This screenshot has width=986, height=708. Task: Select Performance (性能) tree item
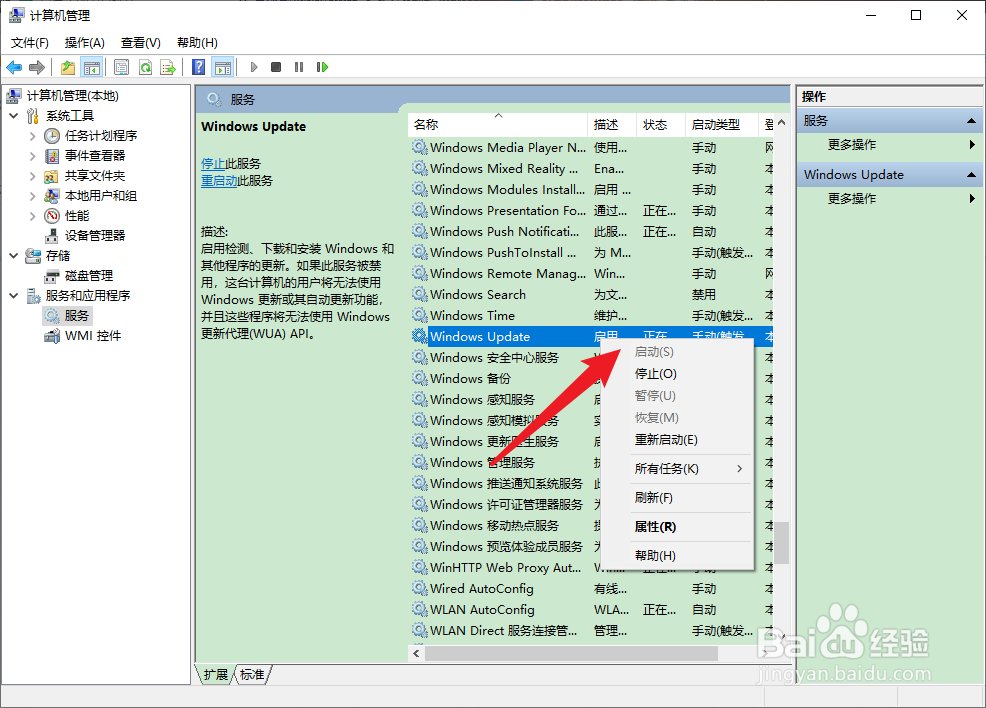point(77,216)
